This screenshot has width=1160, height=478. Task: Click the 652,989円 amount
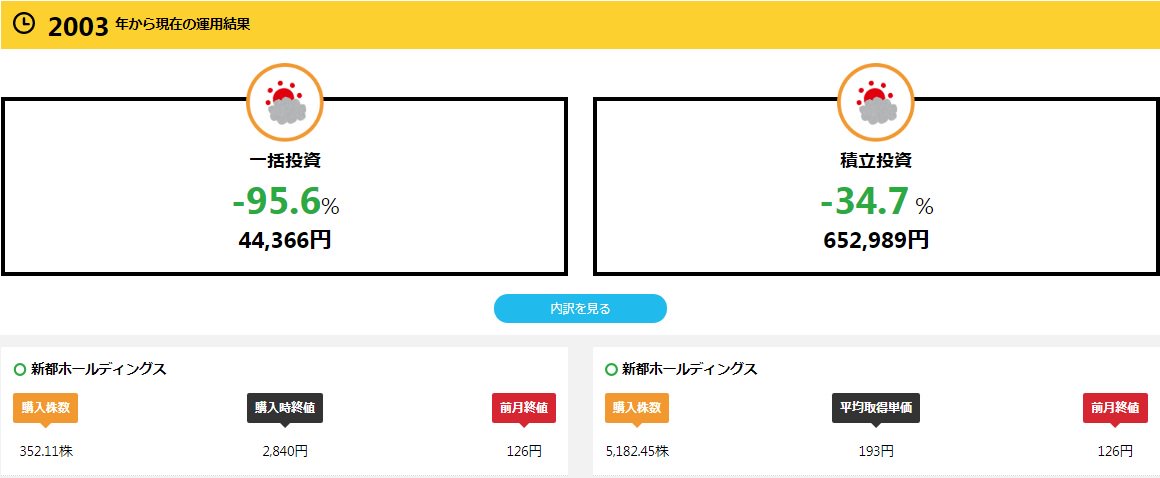tap(876, 240)
